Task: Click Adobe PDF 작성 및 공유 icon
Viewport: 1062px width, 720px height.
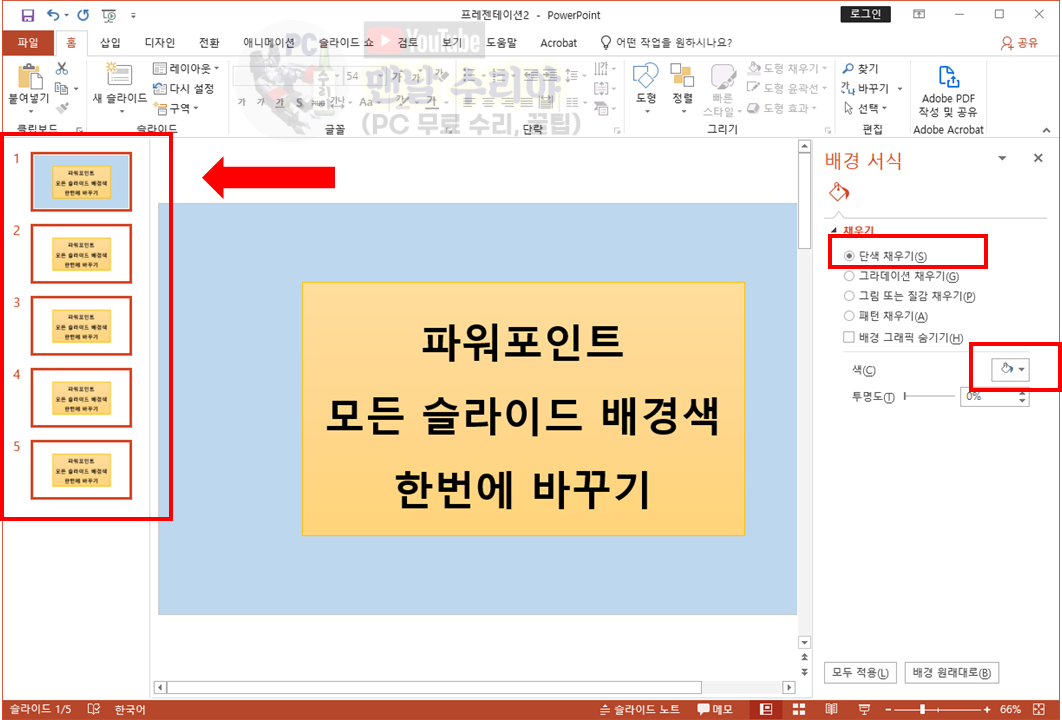Action: [948, 91]
